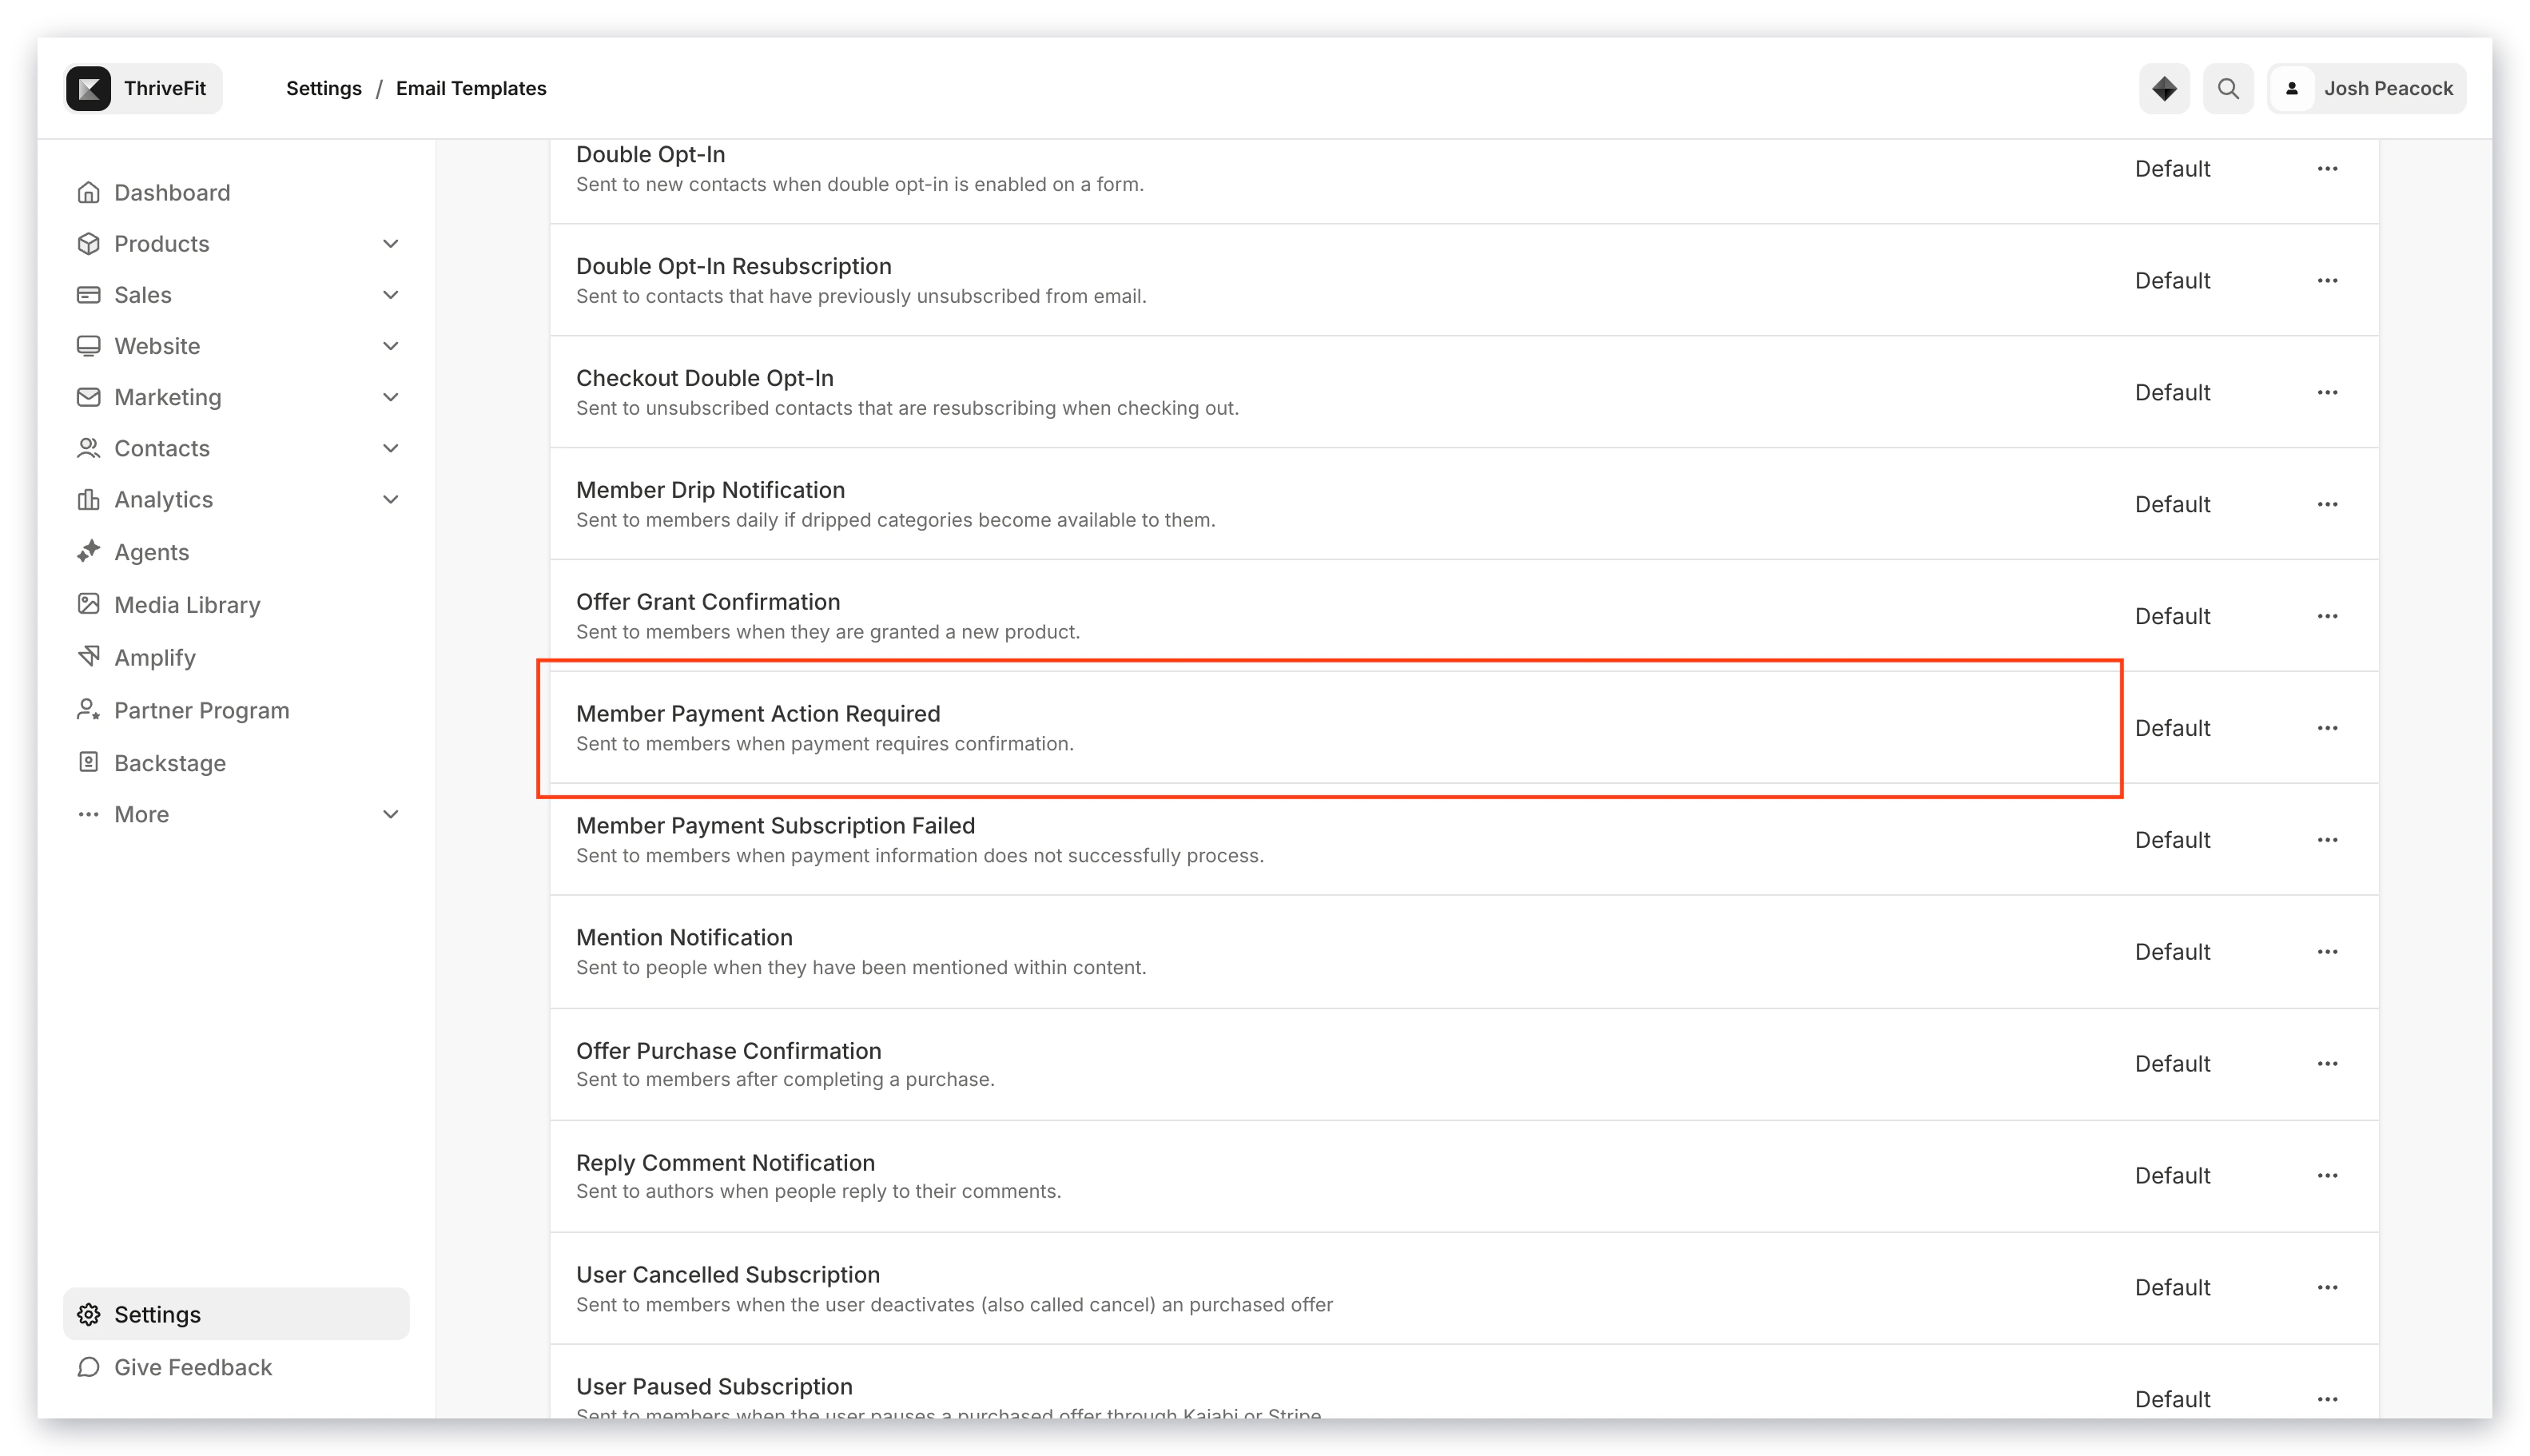Click the Agents sparkle icon
Screen dimensions: 2530x1456
(x=89, y=551)
